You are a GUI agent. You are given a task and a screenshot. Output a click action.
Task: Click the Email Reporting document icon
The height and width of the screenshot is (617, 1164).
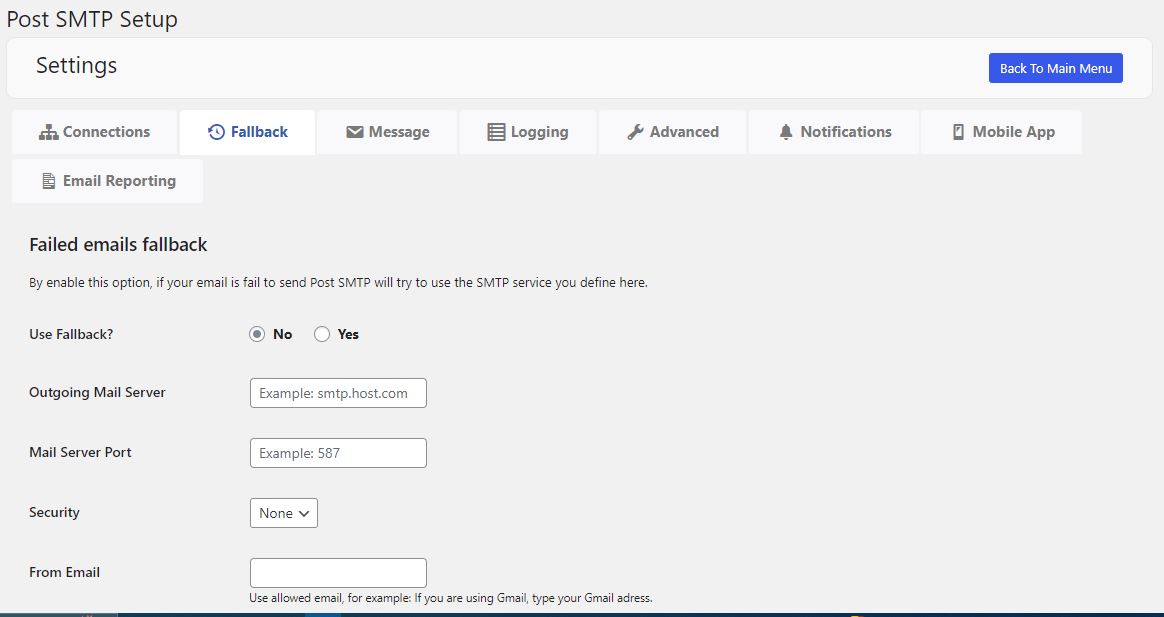coord(48,181)
